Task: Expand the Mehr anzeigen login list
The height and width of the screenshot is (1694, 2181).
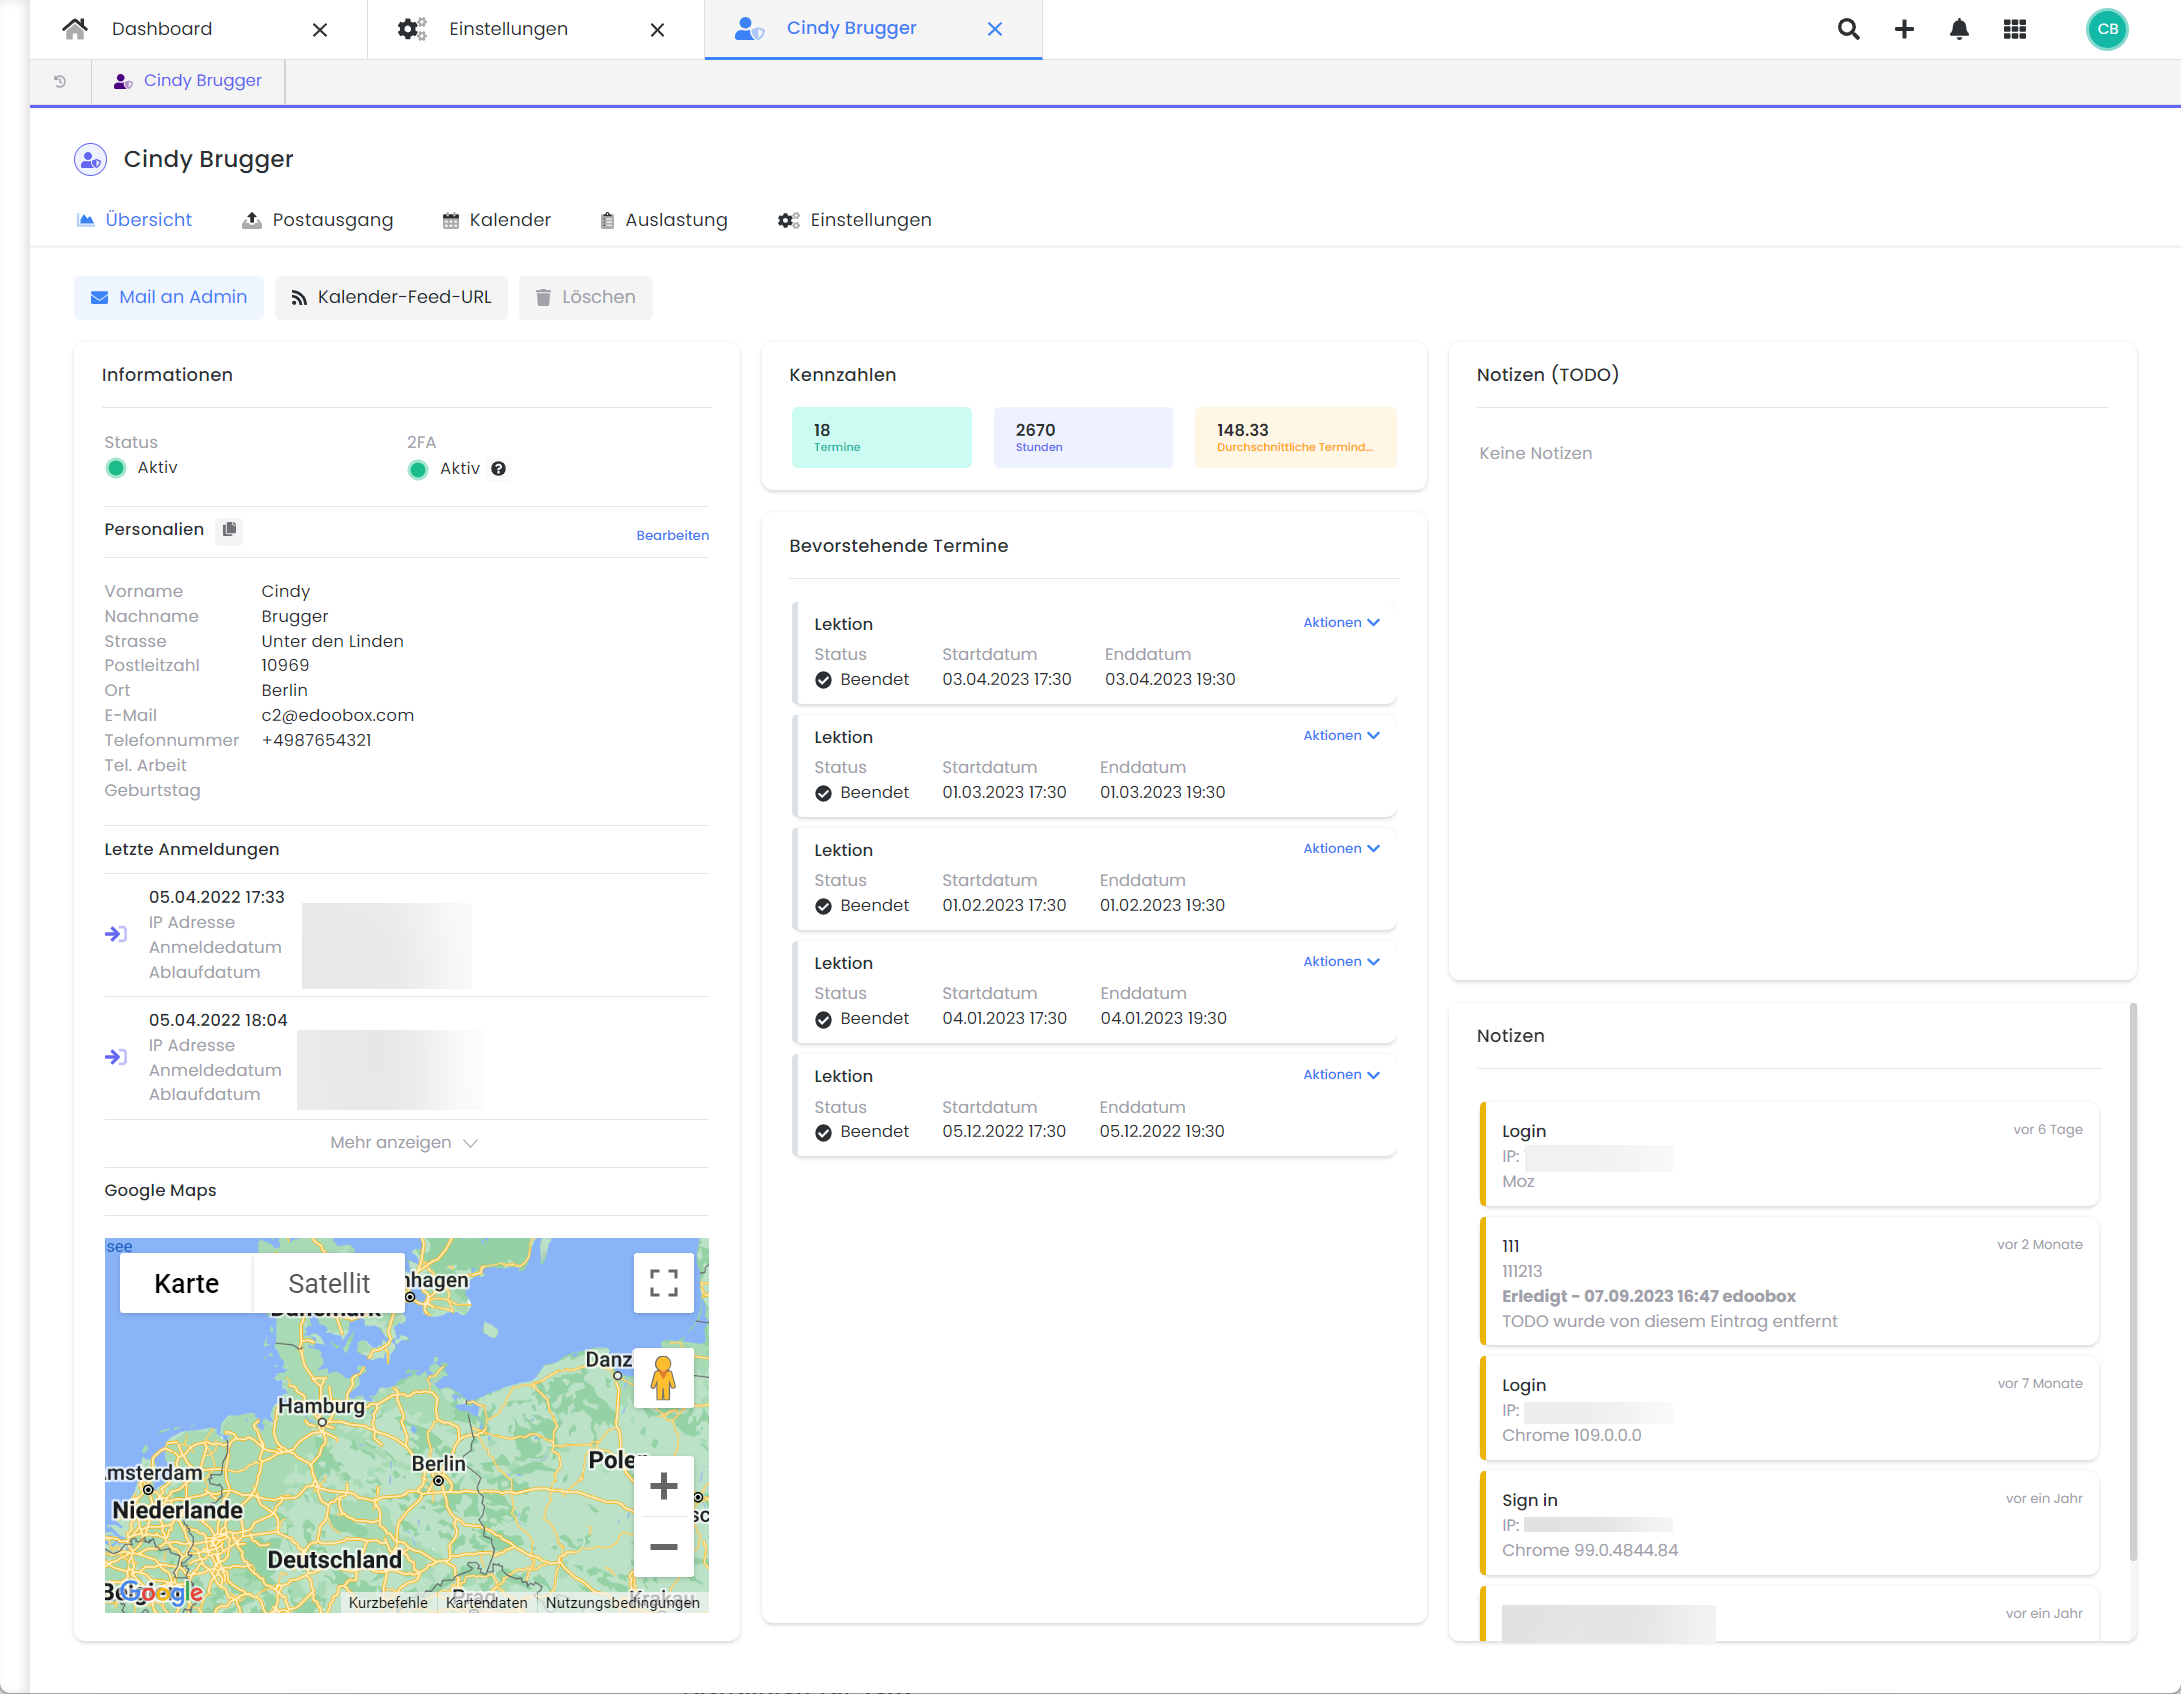Action: click(404, 1142)
